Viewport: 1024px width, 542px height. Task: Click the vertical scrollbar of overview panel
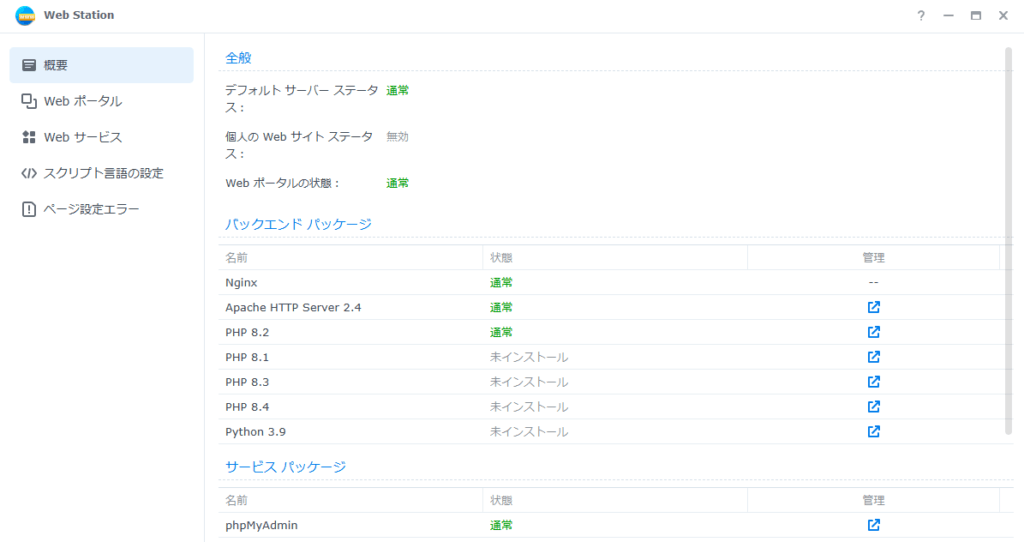pos(1008,240)
